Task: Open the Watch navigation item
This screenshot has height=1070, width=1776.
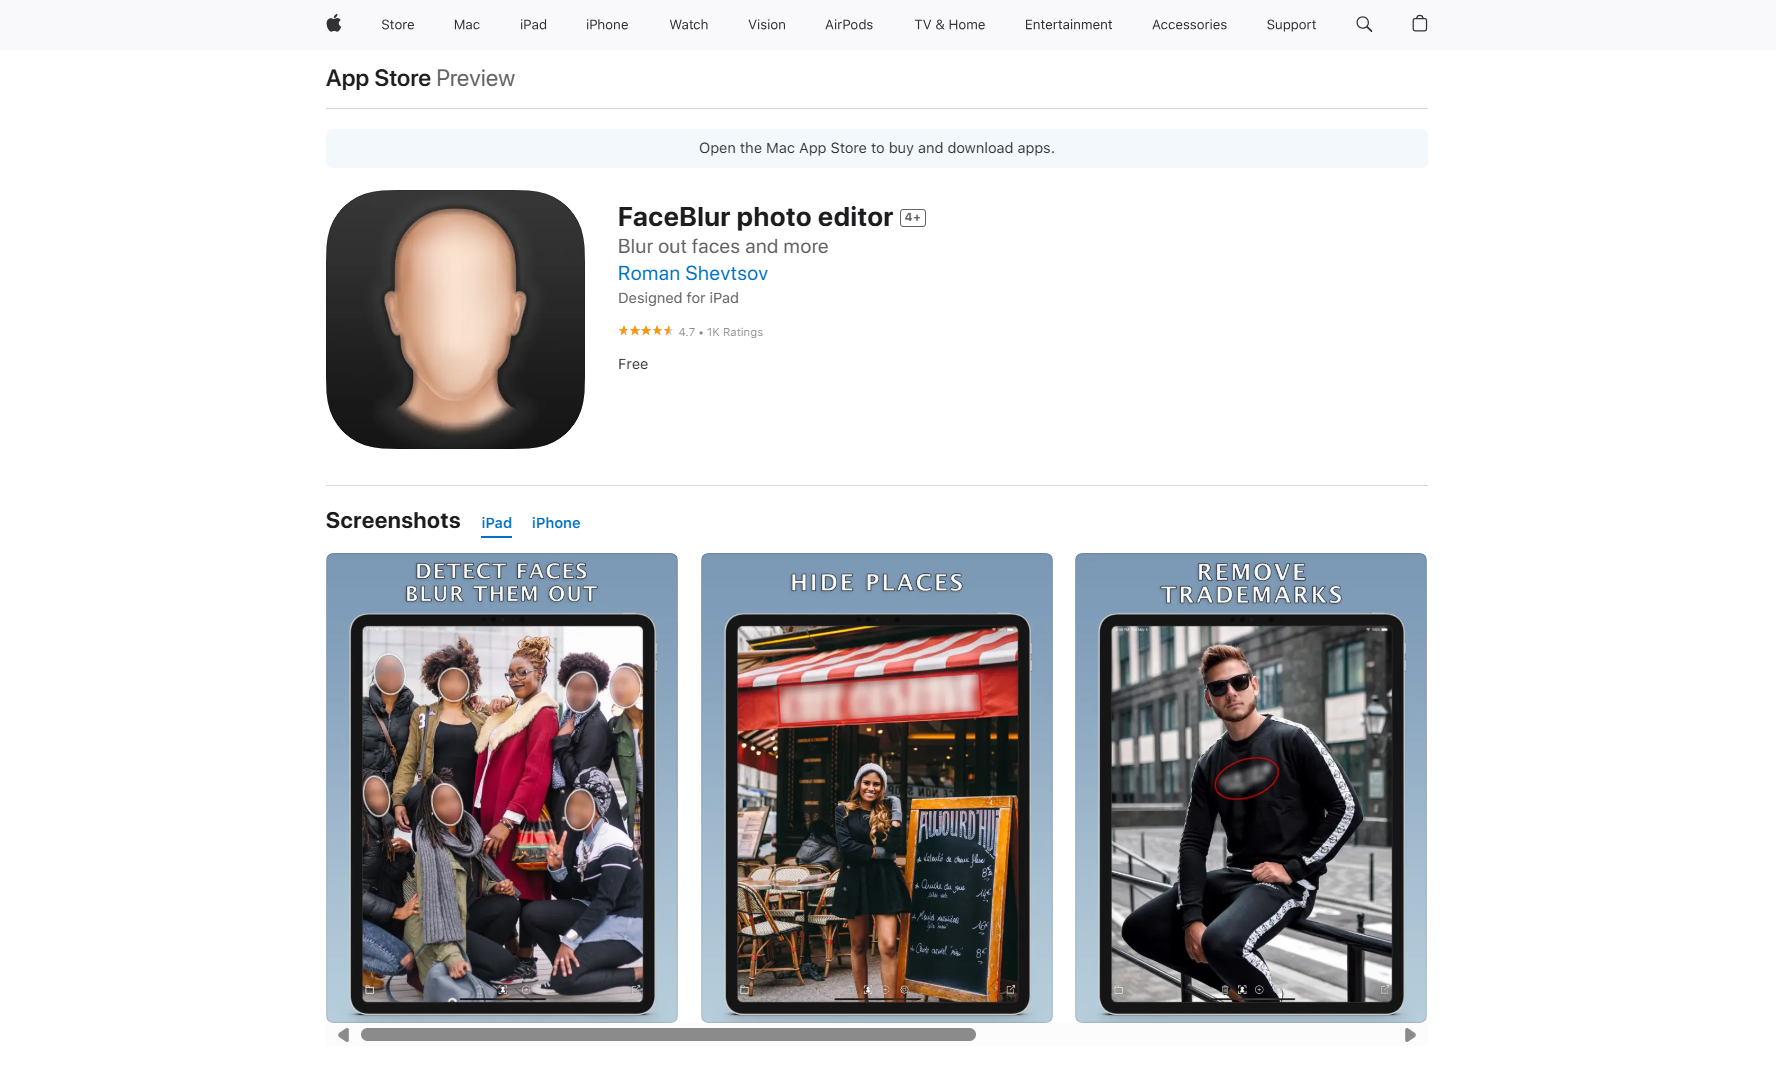Action: pos(689,25)
